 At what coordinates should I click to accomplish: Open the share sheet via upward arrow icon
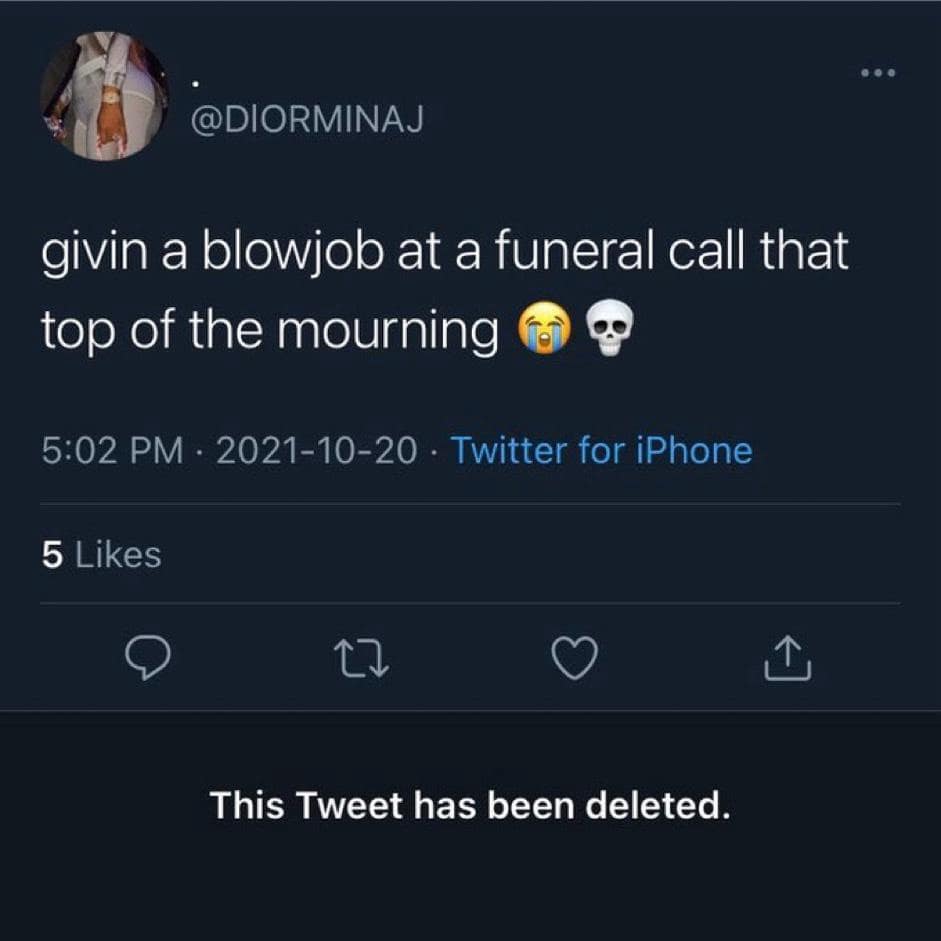coord(787,658)
